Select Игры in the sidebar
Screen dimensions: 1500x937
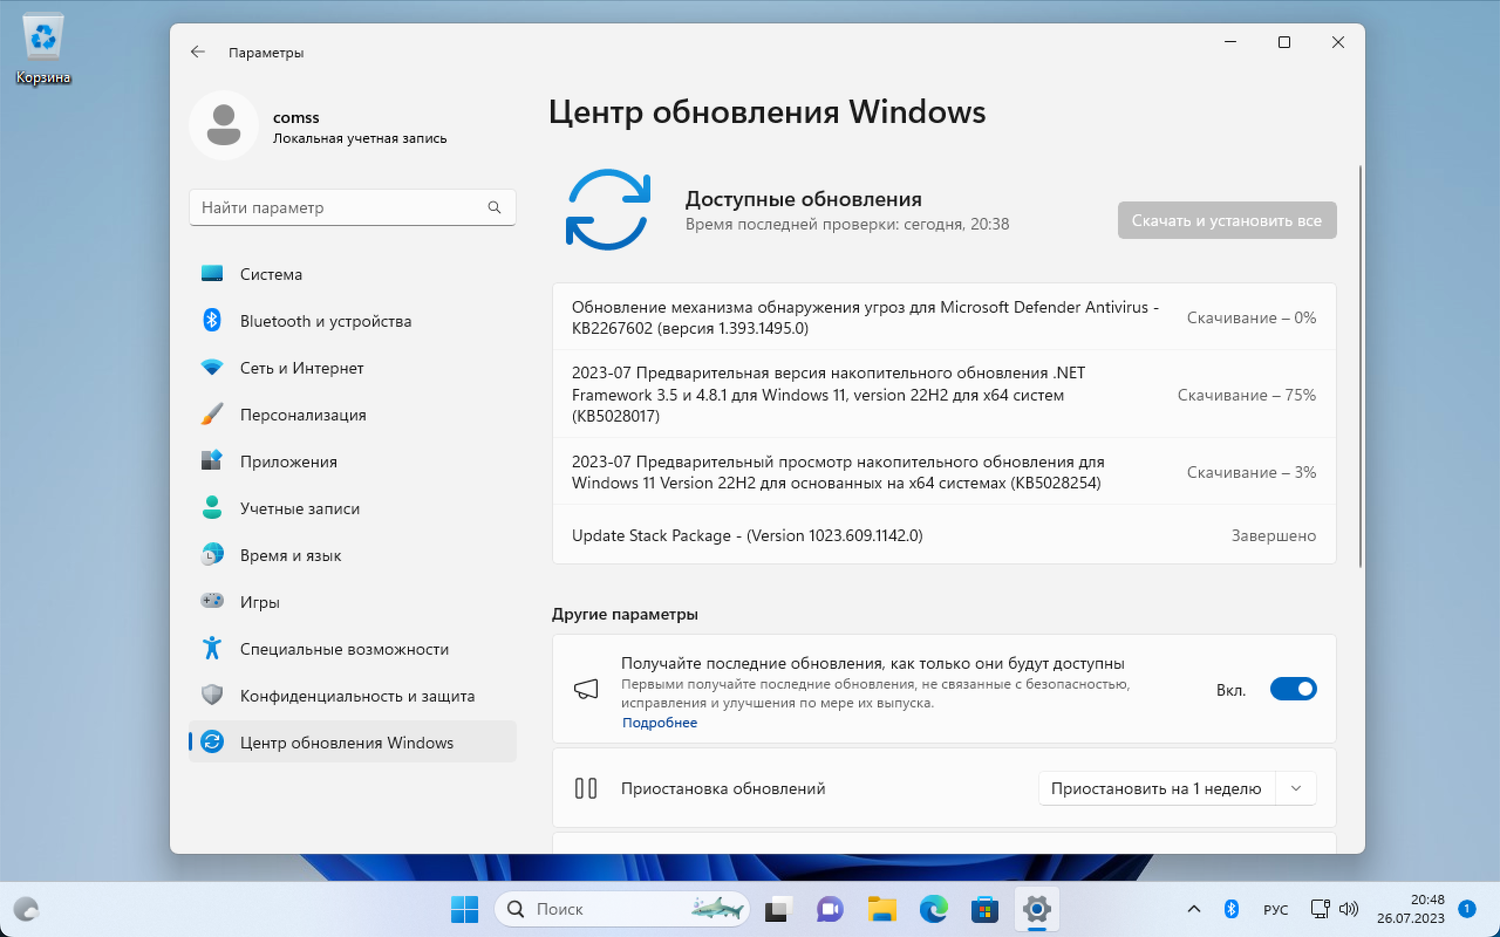pos(352,601)
